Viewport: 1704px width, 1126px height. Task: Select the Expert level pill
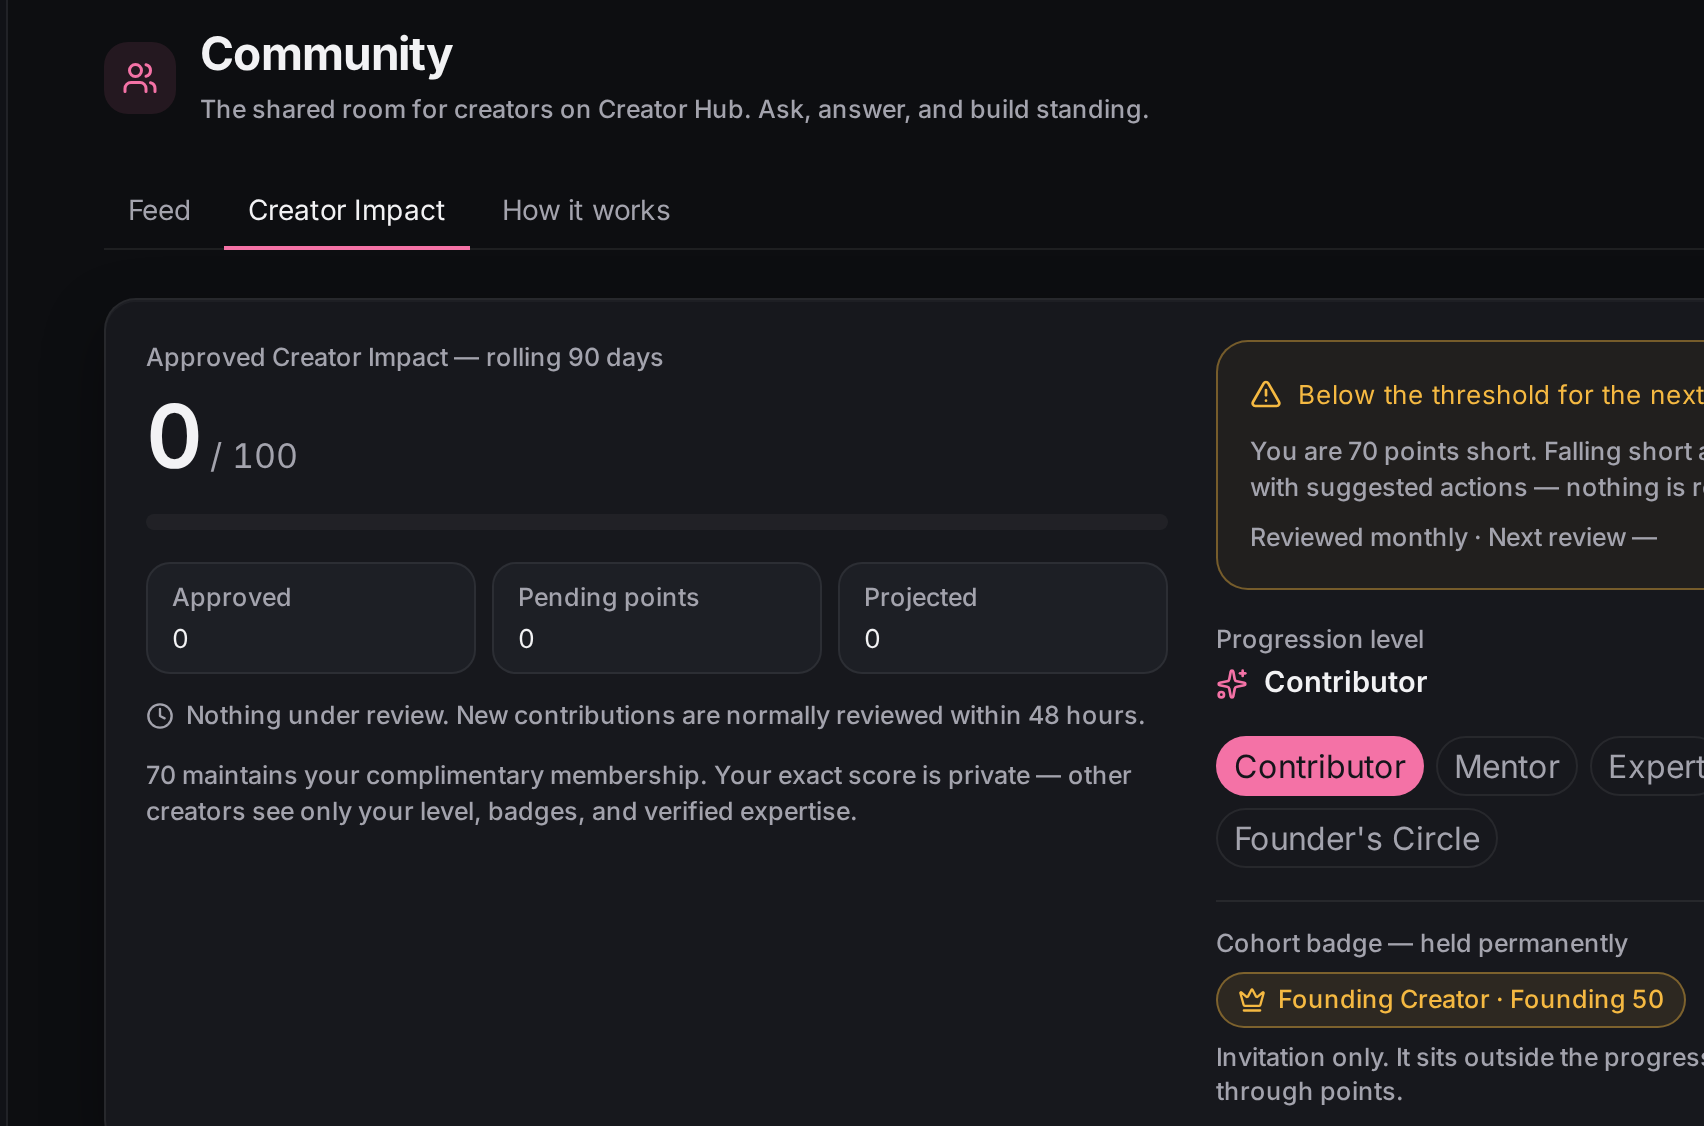[x=1648, y=766]
